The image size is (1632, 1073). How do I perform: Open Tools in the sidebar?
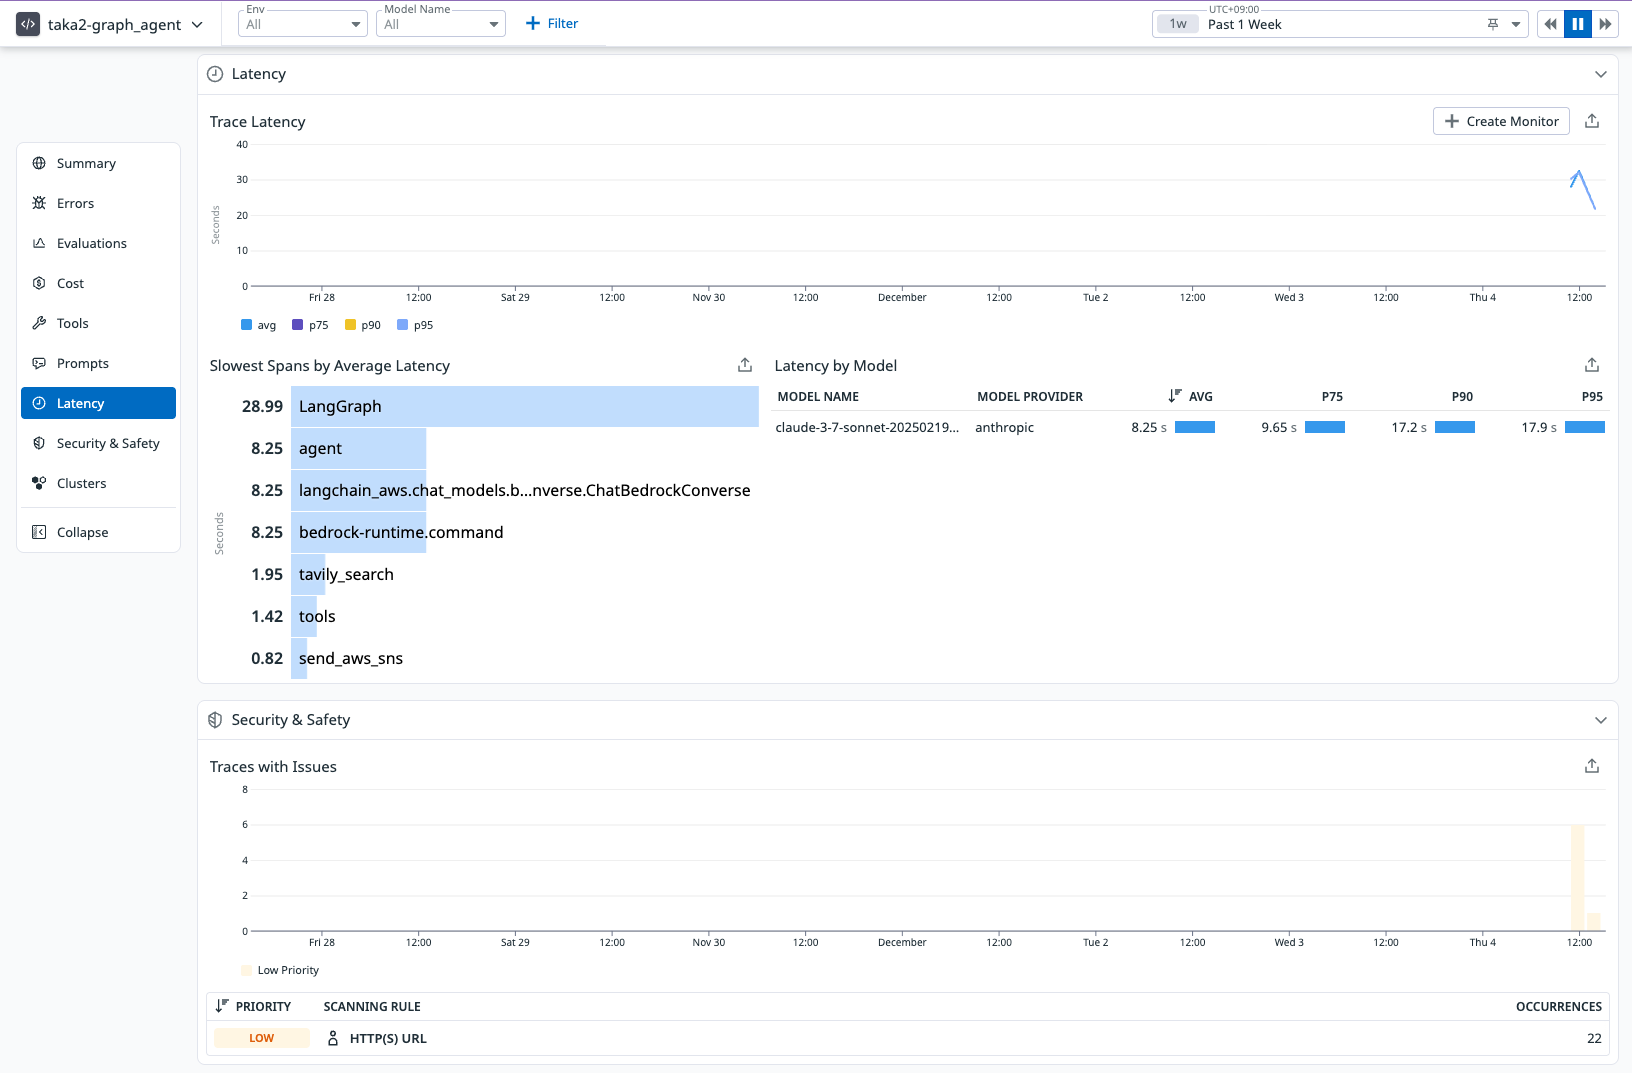[98, 323]
